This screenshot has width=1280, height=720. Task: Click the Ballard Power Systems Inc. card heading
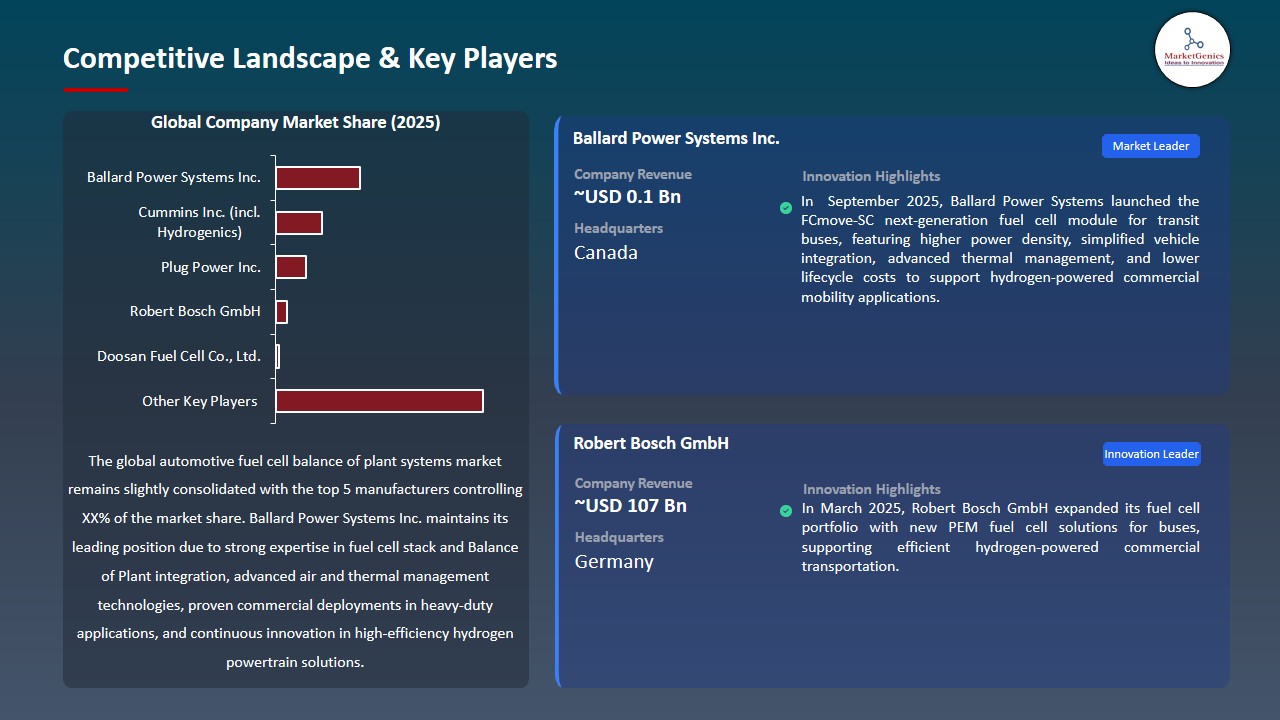[676, 138]
